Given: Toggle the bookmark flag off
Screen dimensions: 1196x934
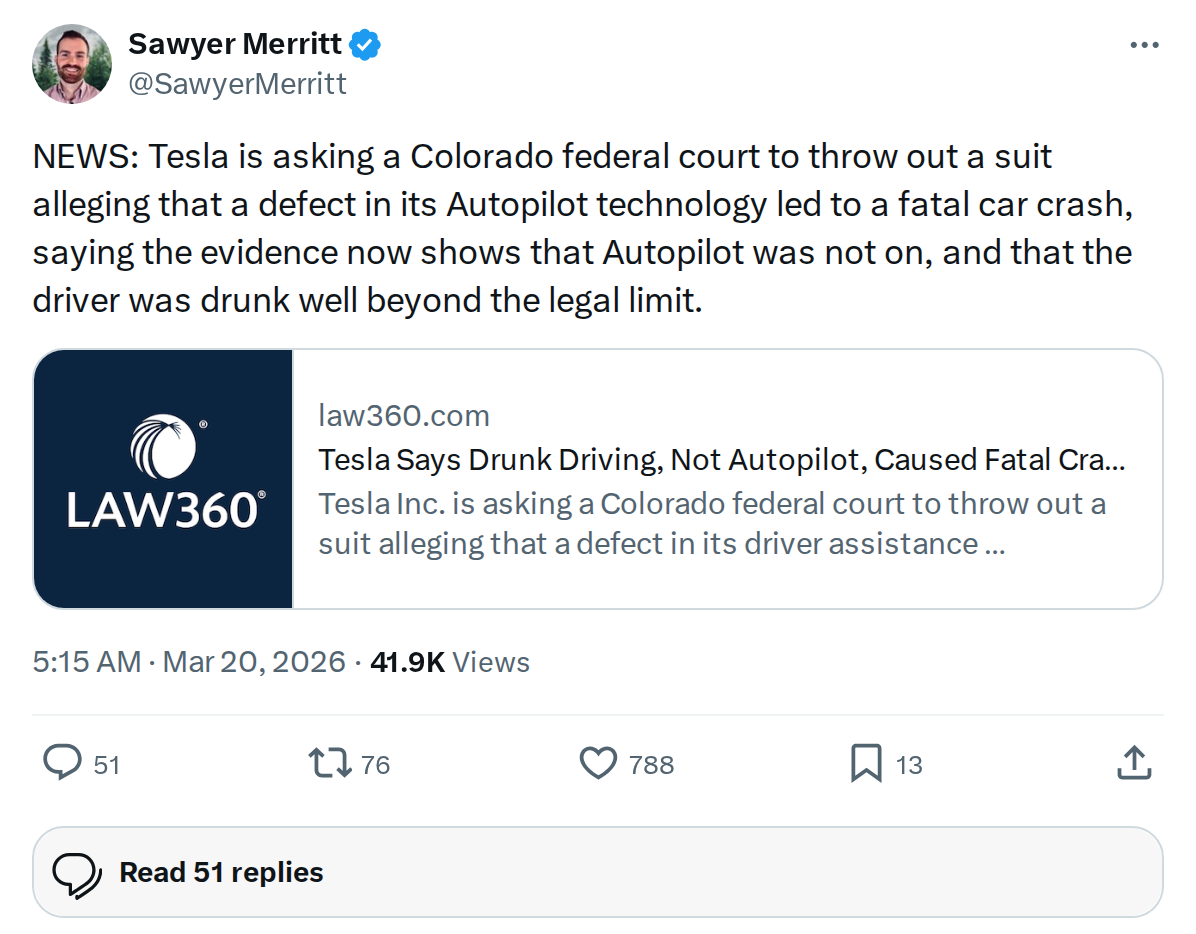Looking at the screenshot, I should (866, 763).
